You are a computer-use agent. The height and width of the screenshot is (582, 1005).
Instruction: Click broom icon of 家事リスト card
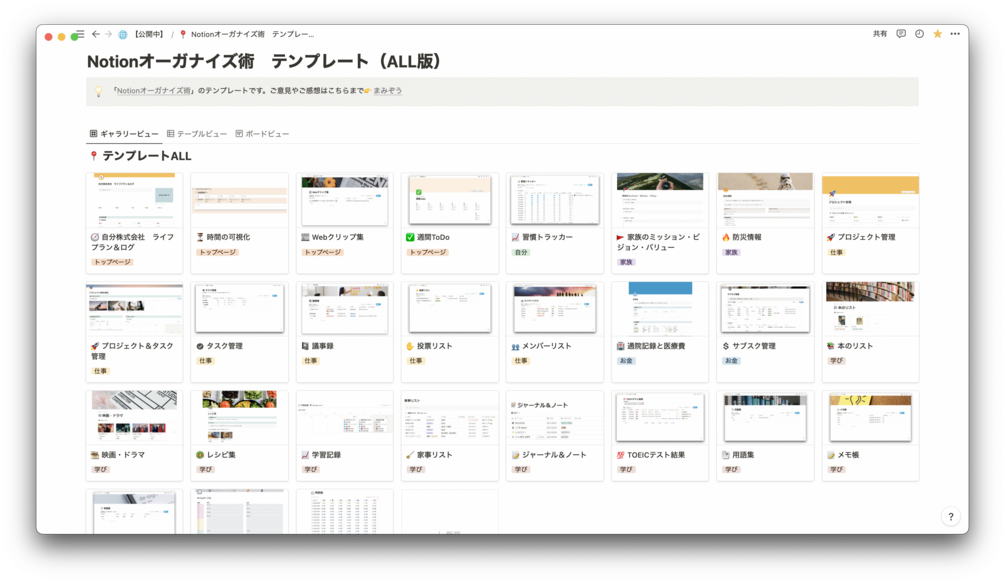click(x=410, y=455)
